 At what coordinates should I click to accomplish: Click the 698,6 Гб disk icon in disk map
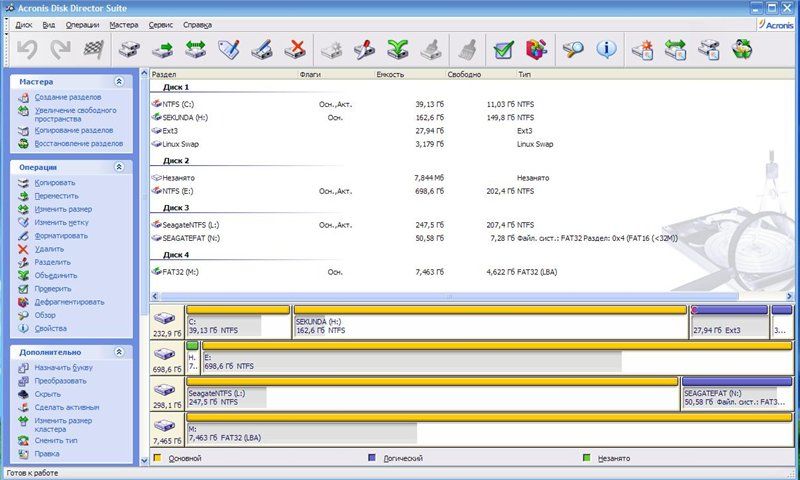coord(164,355)
